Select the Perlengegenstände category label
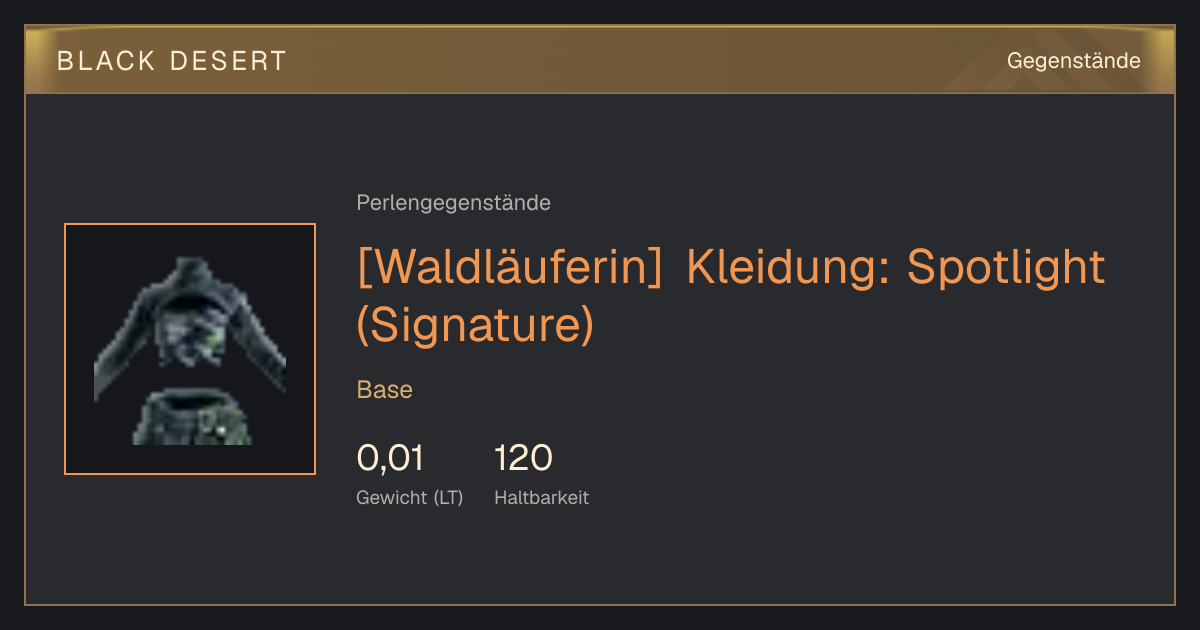This screenshot has width=1200, height=630. coord(453,203)
